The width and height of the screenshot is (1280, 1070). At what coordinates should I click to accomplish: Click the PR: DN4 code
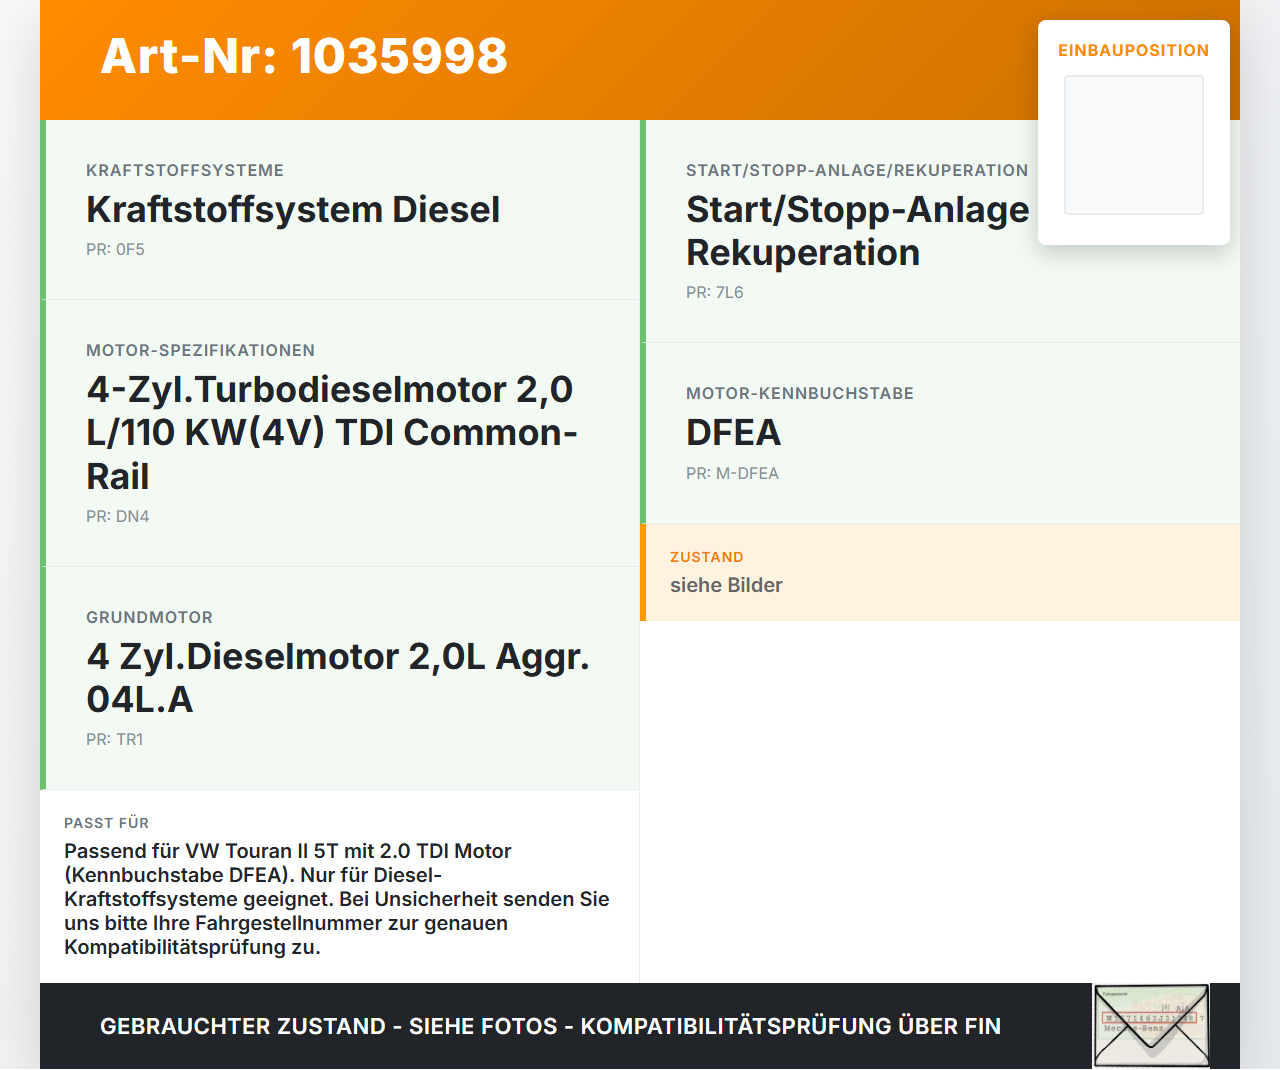(117, 516)
